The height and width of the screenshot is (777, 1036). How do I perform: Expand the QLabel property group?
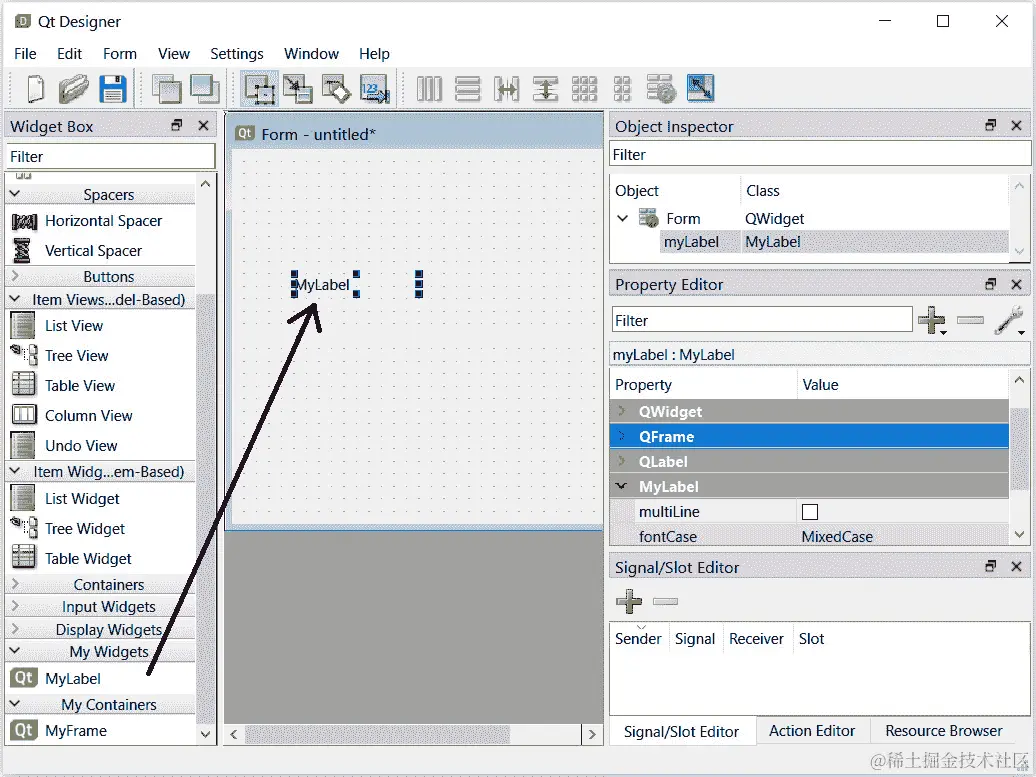622,461
